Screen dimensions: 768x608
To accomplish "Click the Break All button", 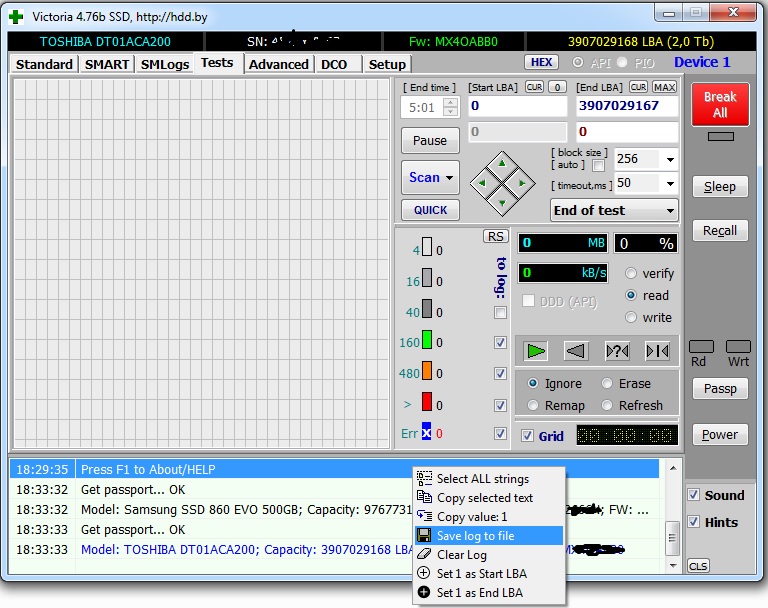I will pyautogui.click(x=720, y=104).
